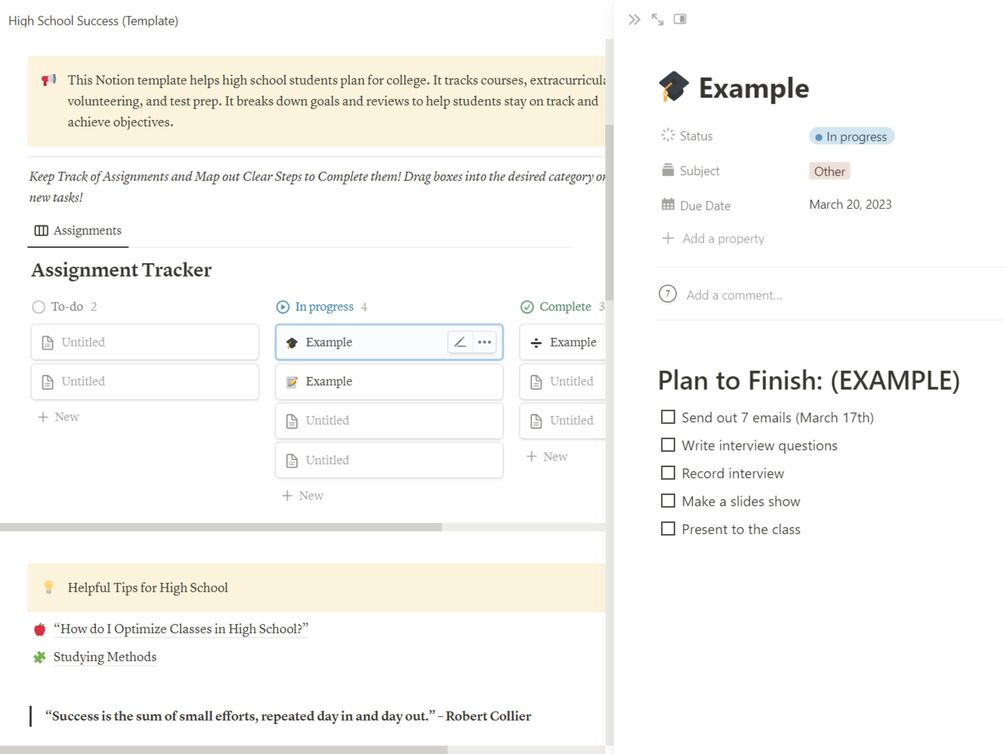Click the megaphone callout icon
The height and width of the screenshot is (754, 1005).
click(49, 80)
